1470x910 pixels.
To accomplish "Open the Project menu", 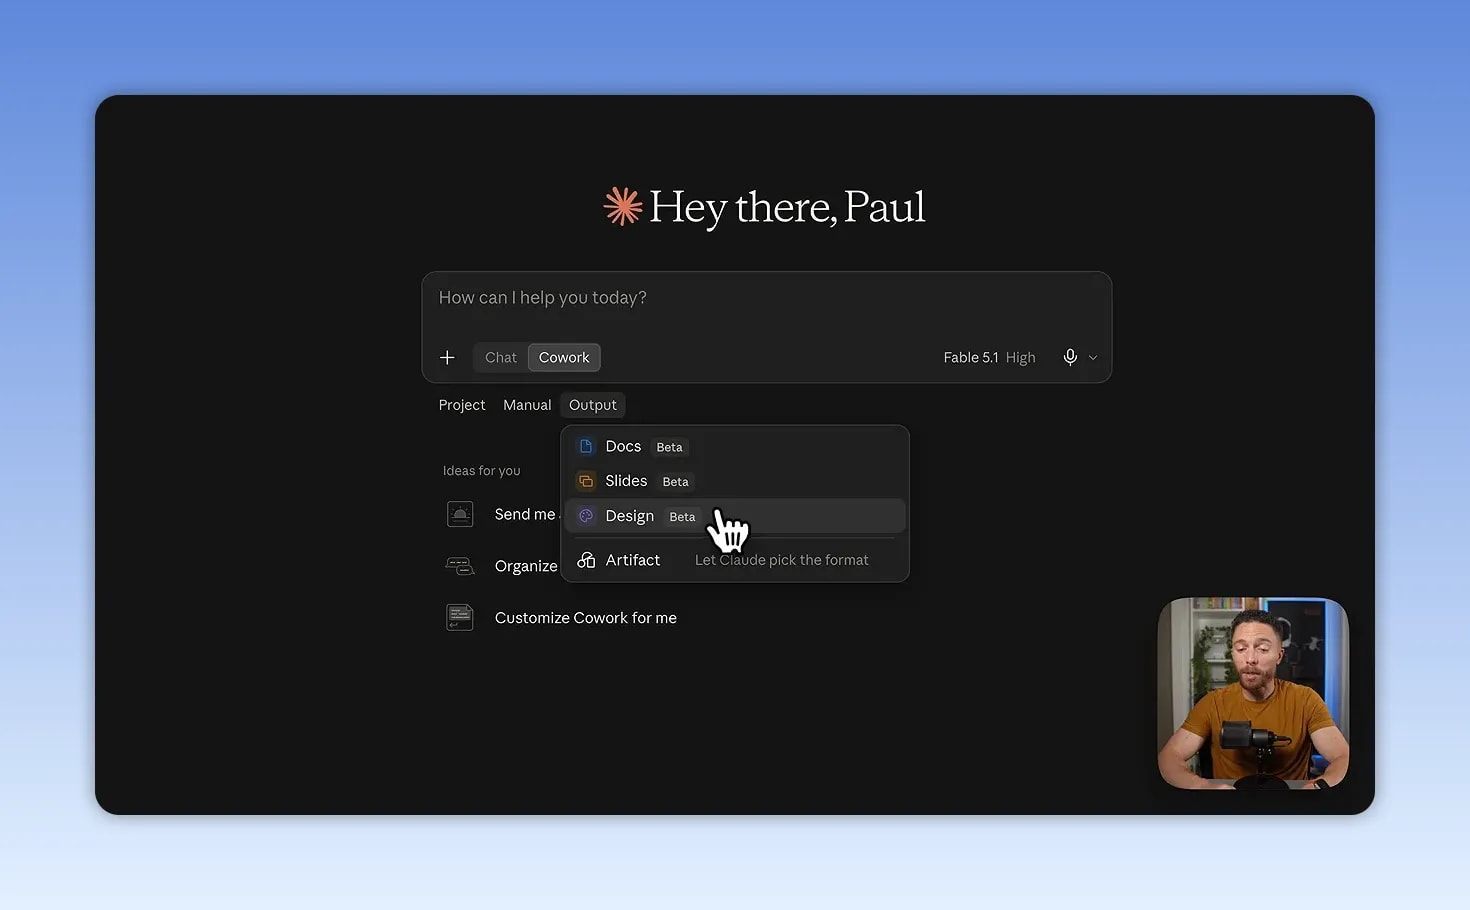I will [x=462, y=405].
